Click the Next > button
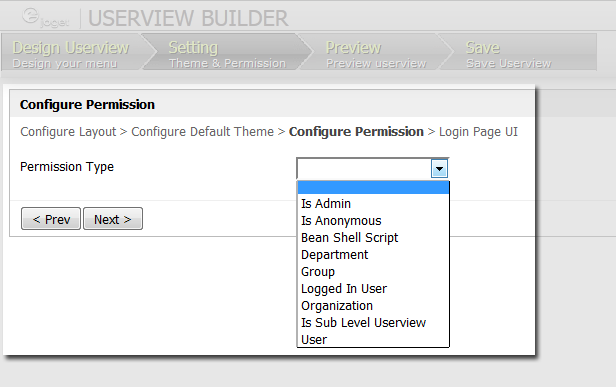This screenshot has width=616, height=387. pyautogui.click(x=113, y=219)
